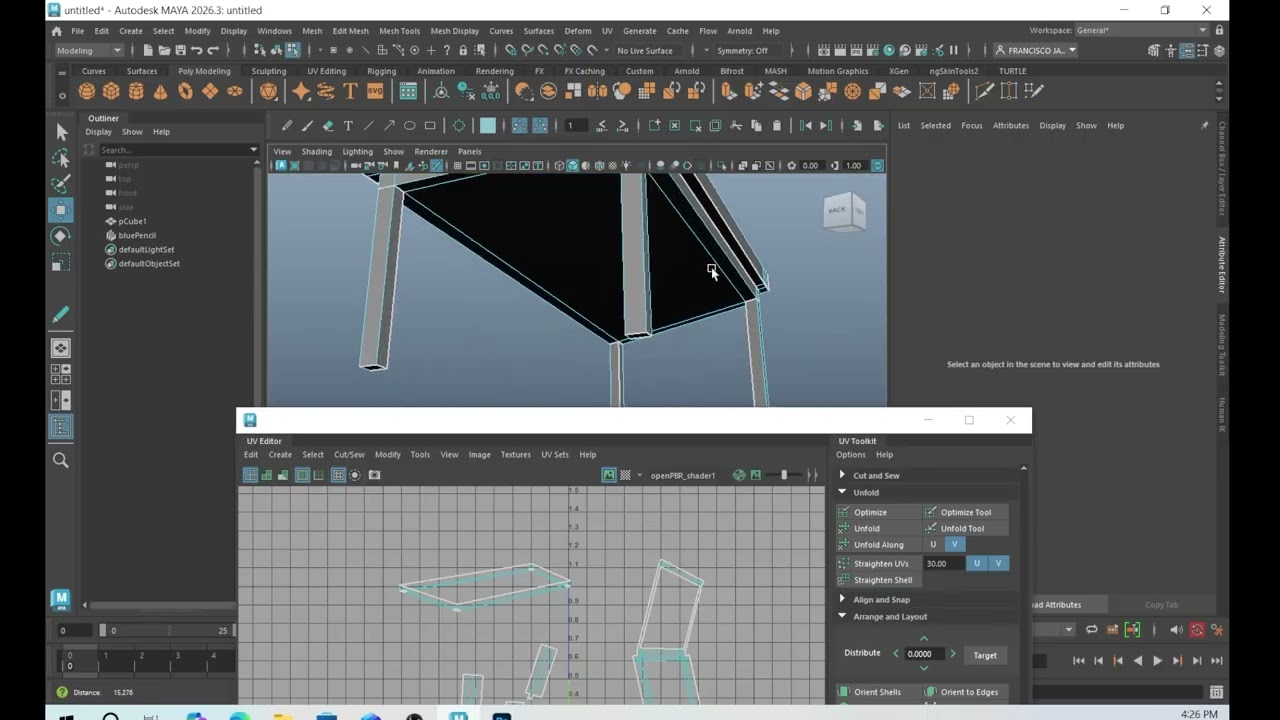The width and height of the screenshot is (1280, 720).
Task: Click the Optimize Tool button
Action: click(x=966, y=512)
